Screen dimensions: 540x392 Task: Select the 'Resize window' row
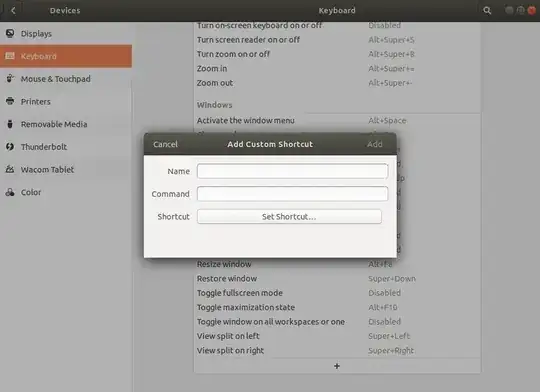[x=337, y=264]
